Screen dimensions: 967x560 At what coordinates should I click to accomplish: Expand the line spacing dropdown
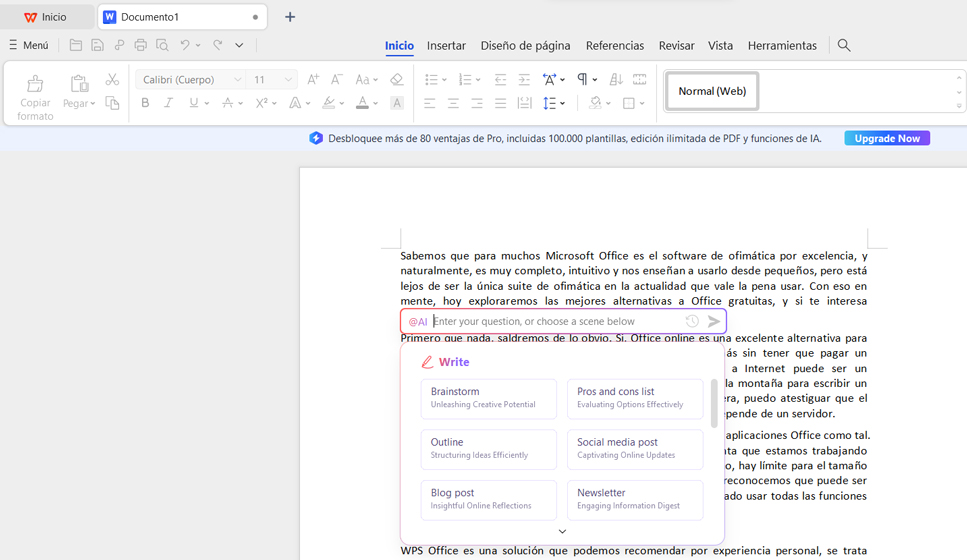pos(562,104)
